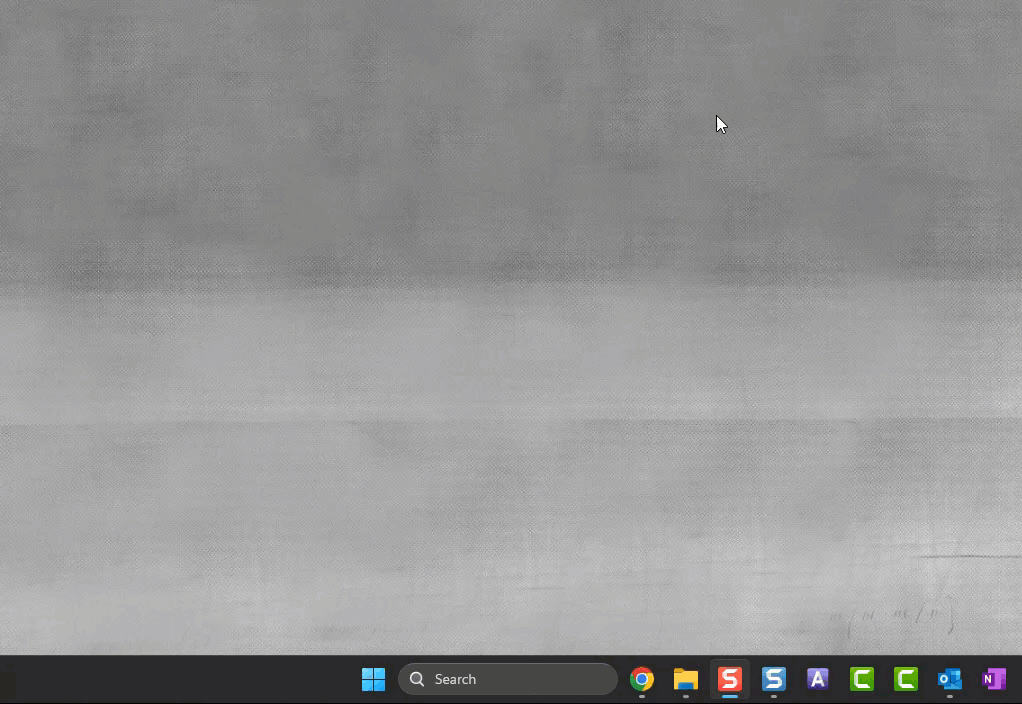Open File Explorer from the taskbar
Viewport: 1022px width, 704px height.
686,679
